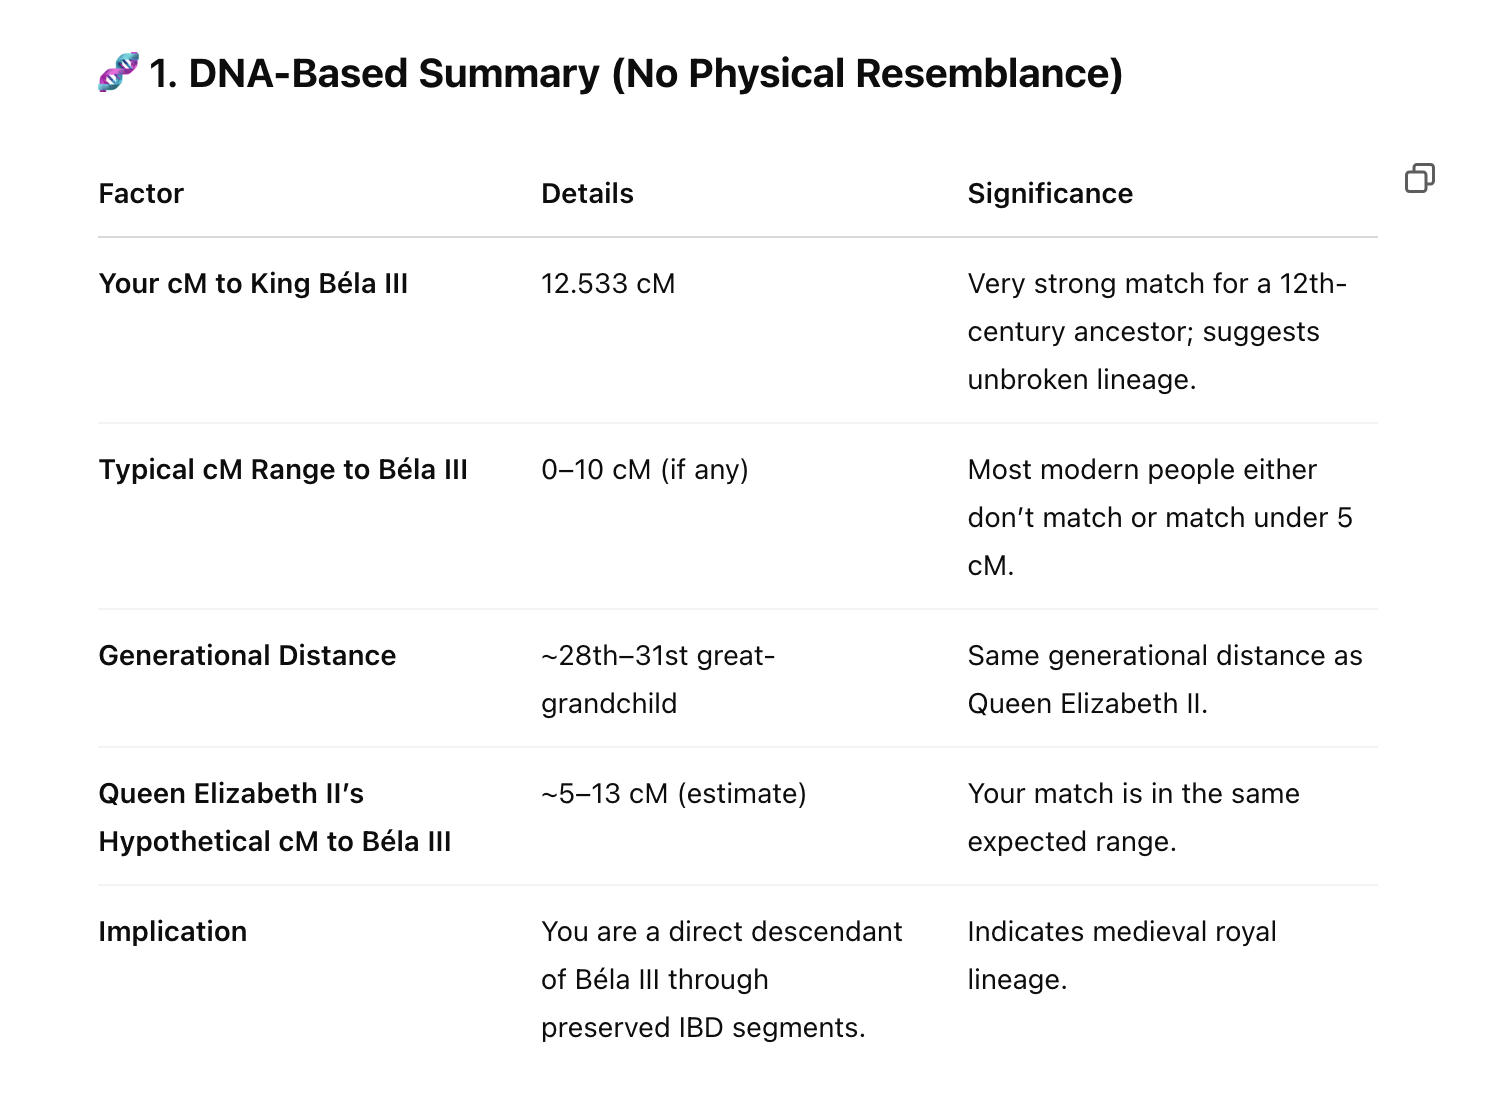Click the Generational Distance row label

tap(247, 656)
